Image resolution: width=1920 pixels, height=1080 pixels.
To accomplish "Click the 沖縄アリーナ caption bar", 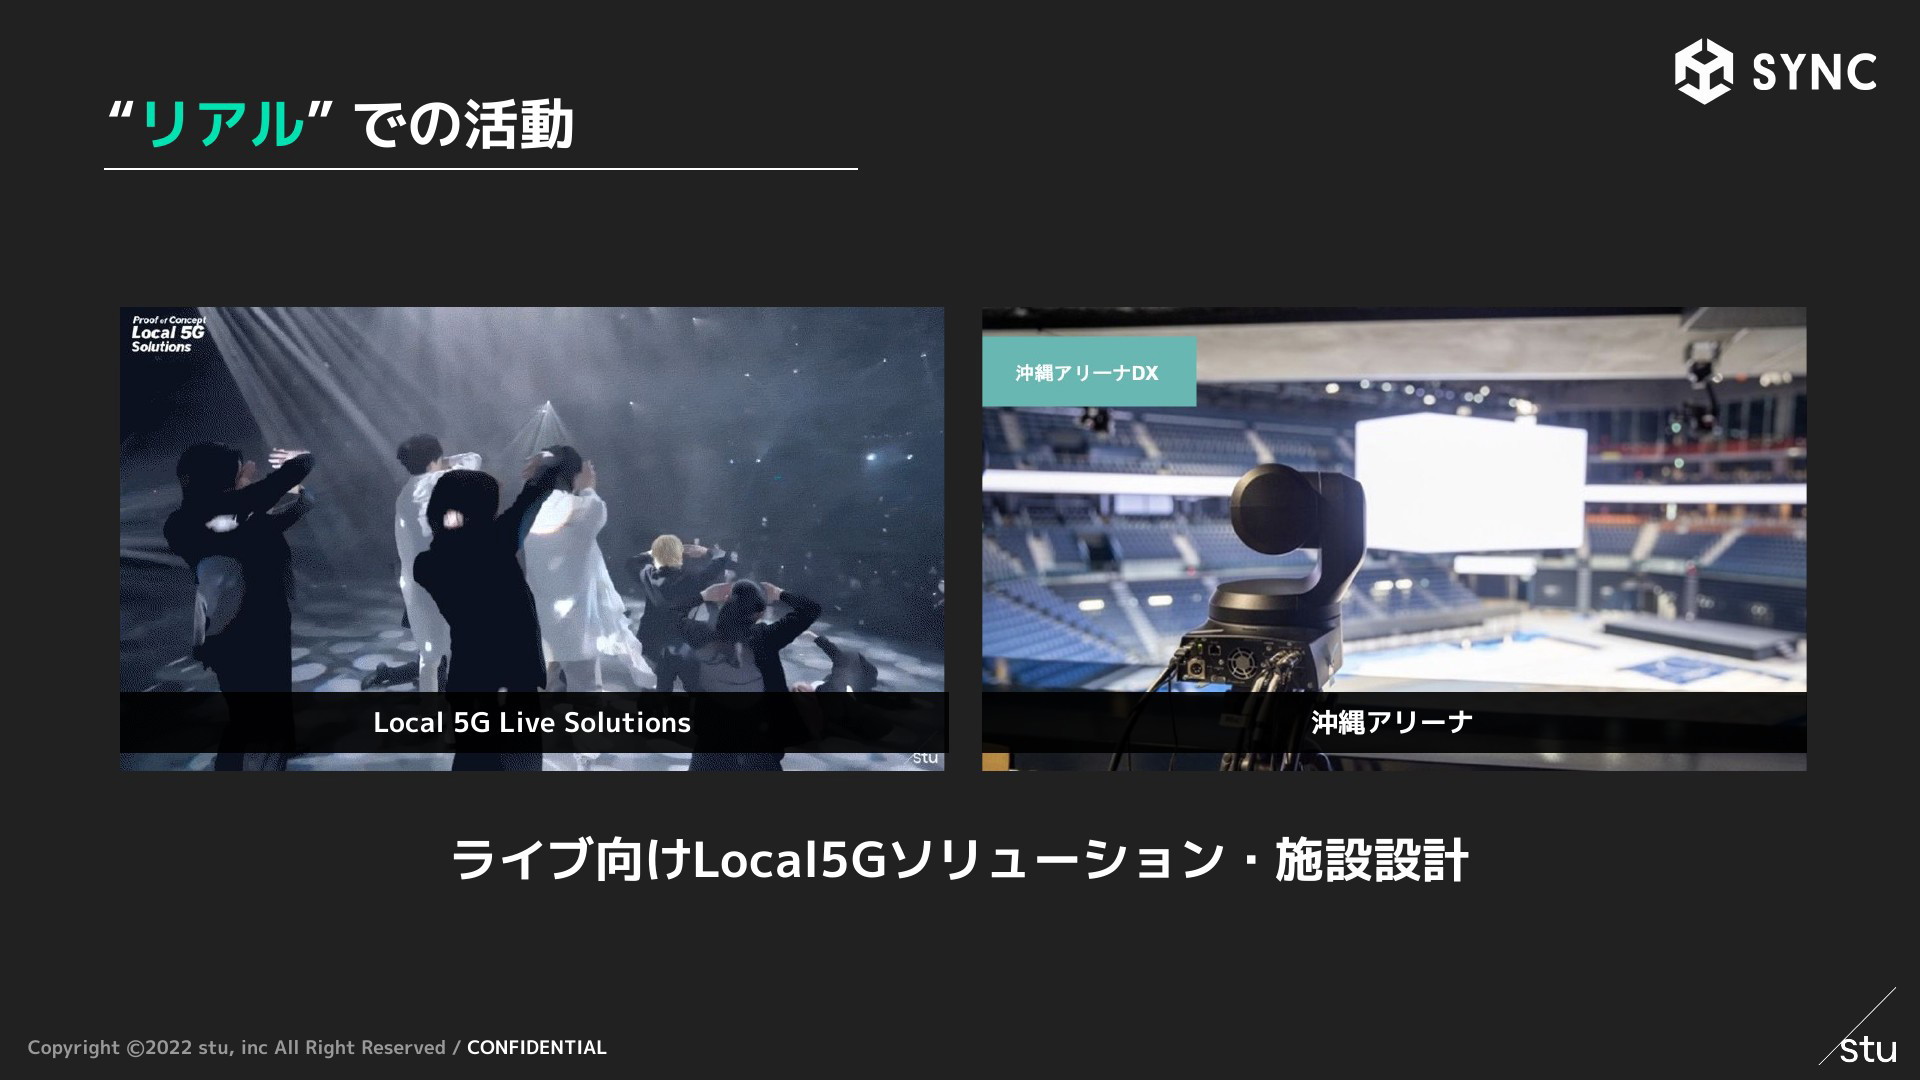I will point(1394,722).
